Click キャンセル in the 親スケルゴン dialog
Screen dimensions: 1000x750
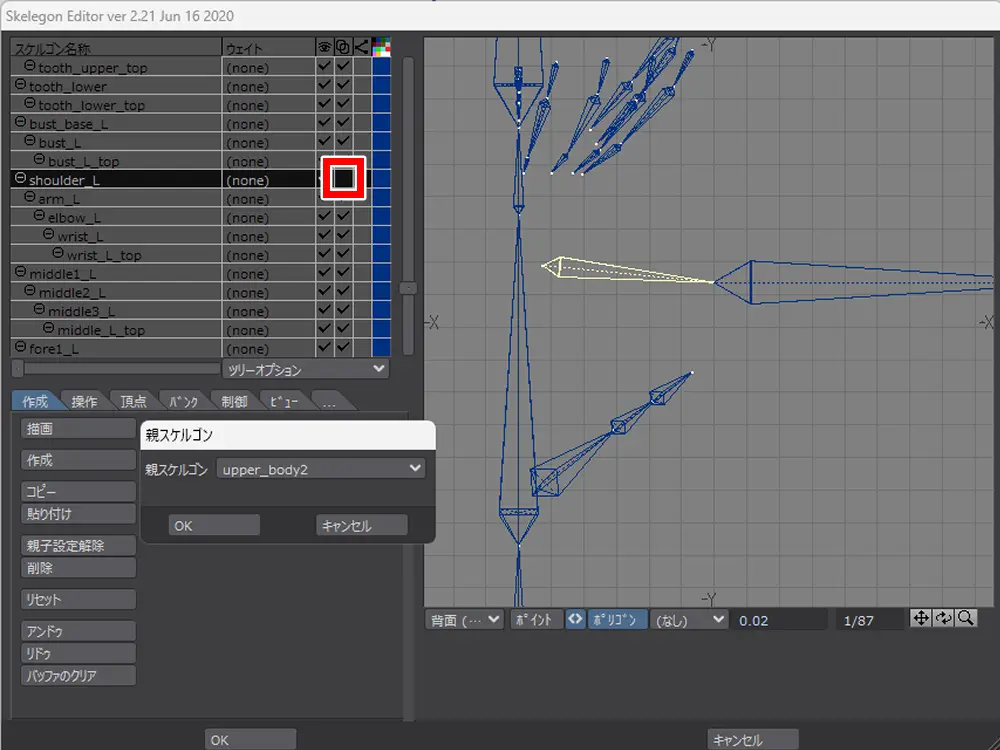(361, 526)
